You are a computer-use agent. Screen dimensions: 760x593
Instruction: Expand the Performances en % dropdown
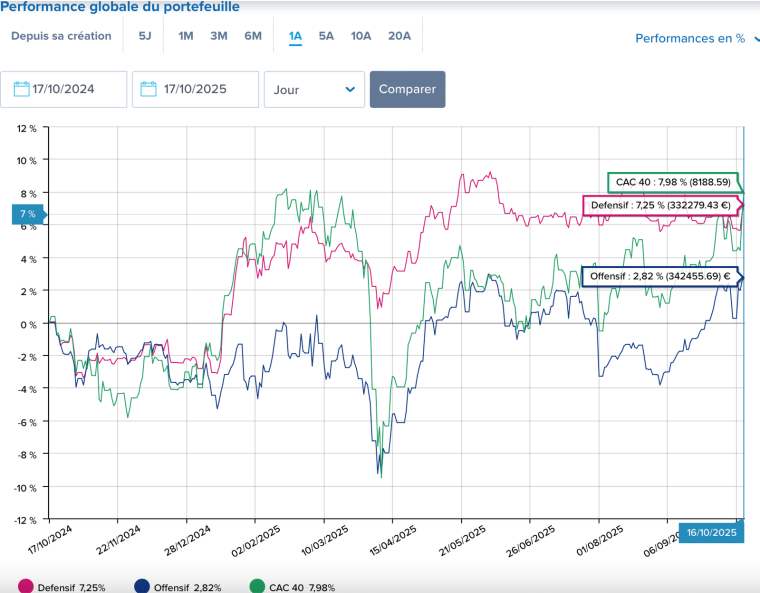[697, 39]
